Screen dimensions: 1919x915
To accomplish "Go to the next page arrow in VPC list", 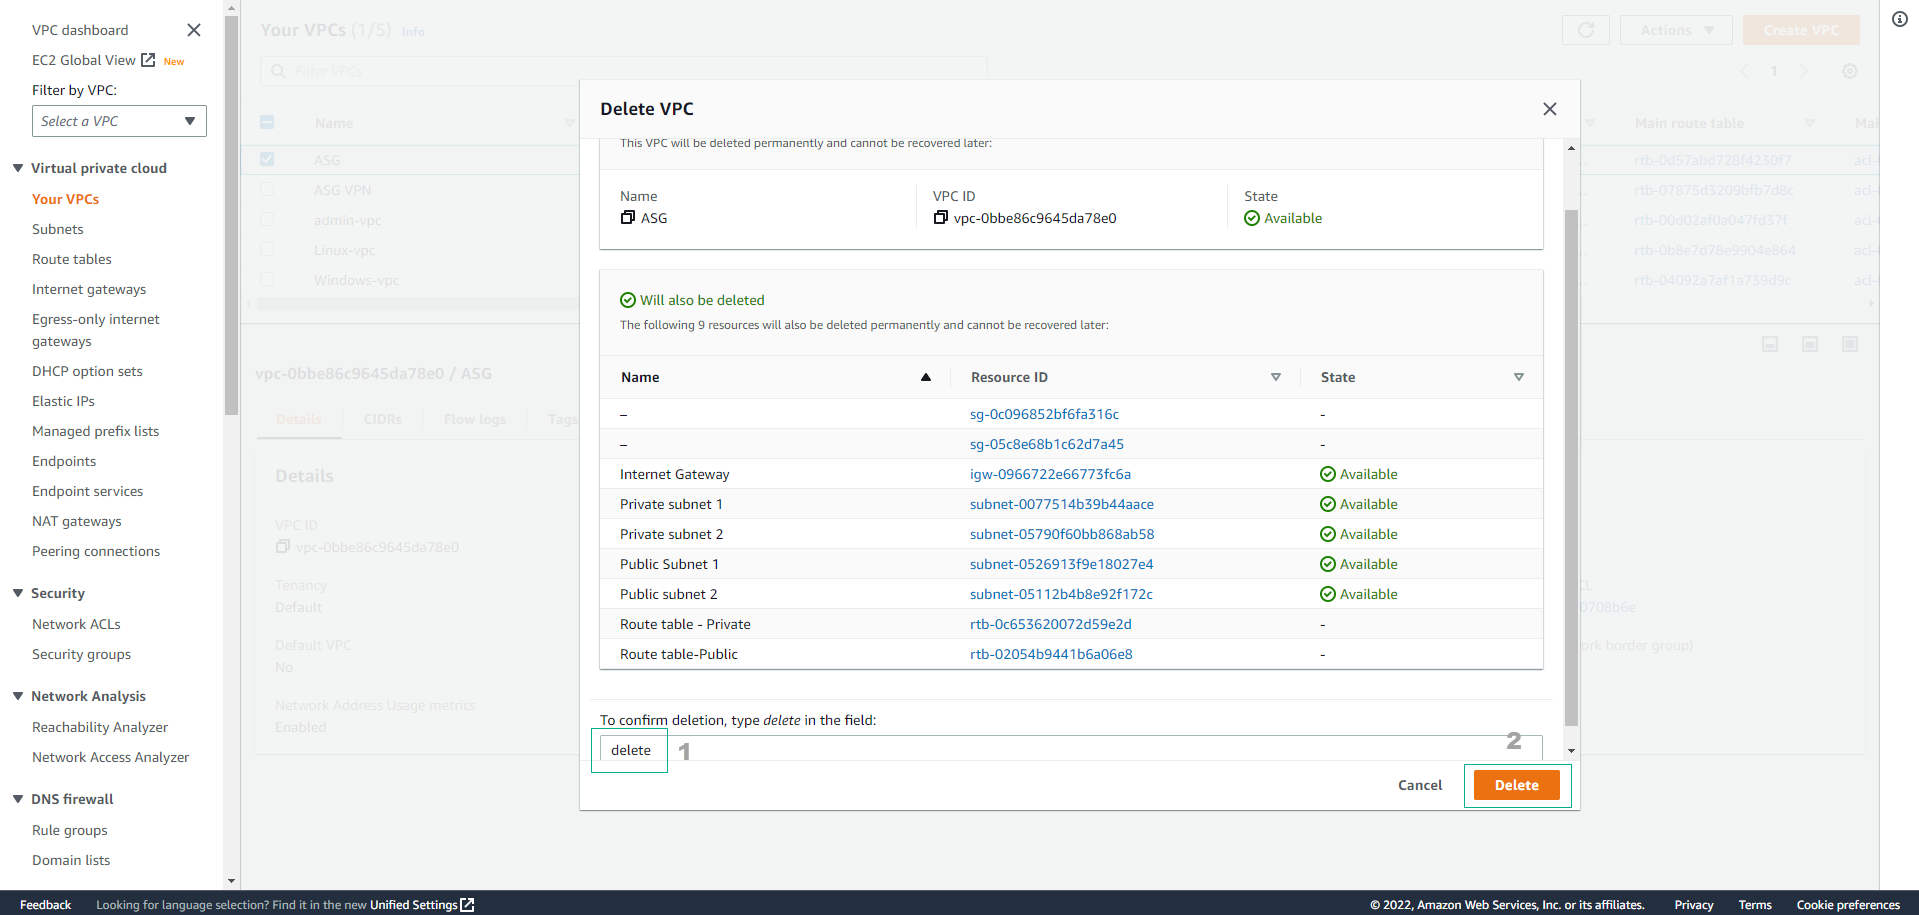I will click(1804, 71).
